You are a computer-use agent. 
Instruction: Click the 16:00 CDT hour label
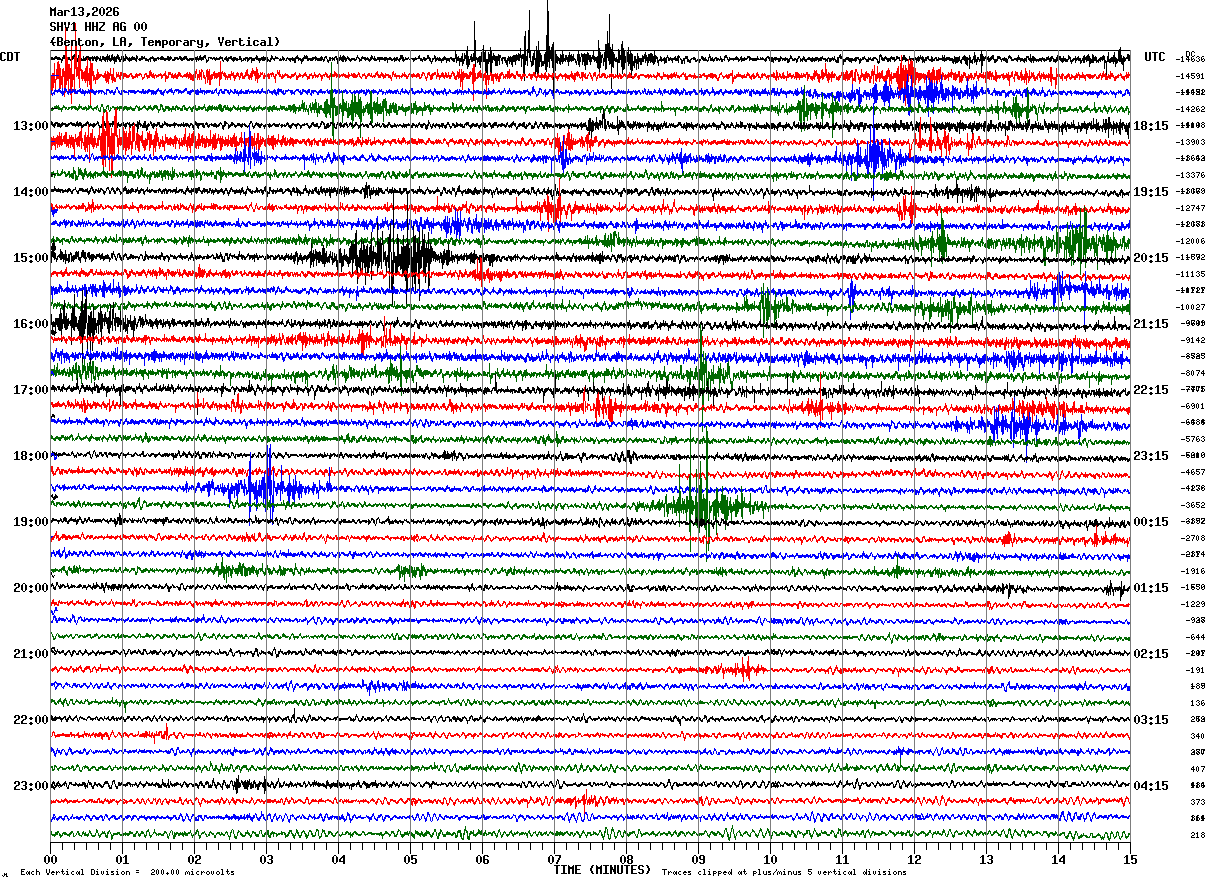(31, 324)
